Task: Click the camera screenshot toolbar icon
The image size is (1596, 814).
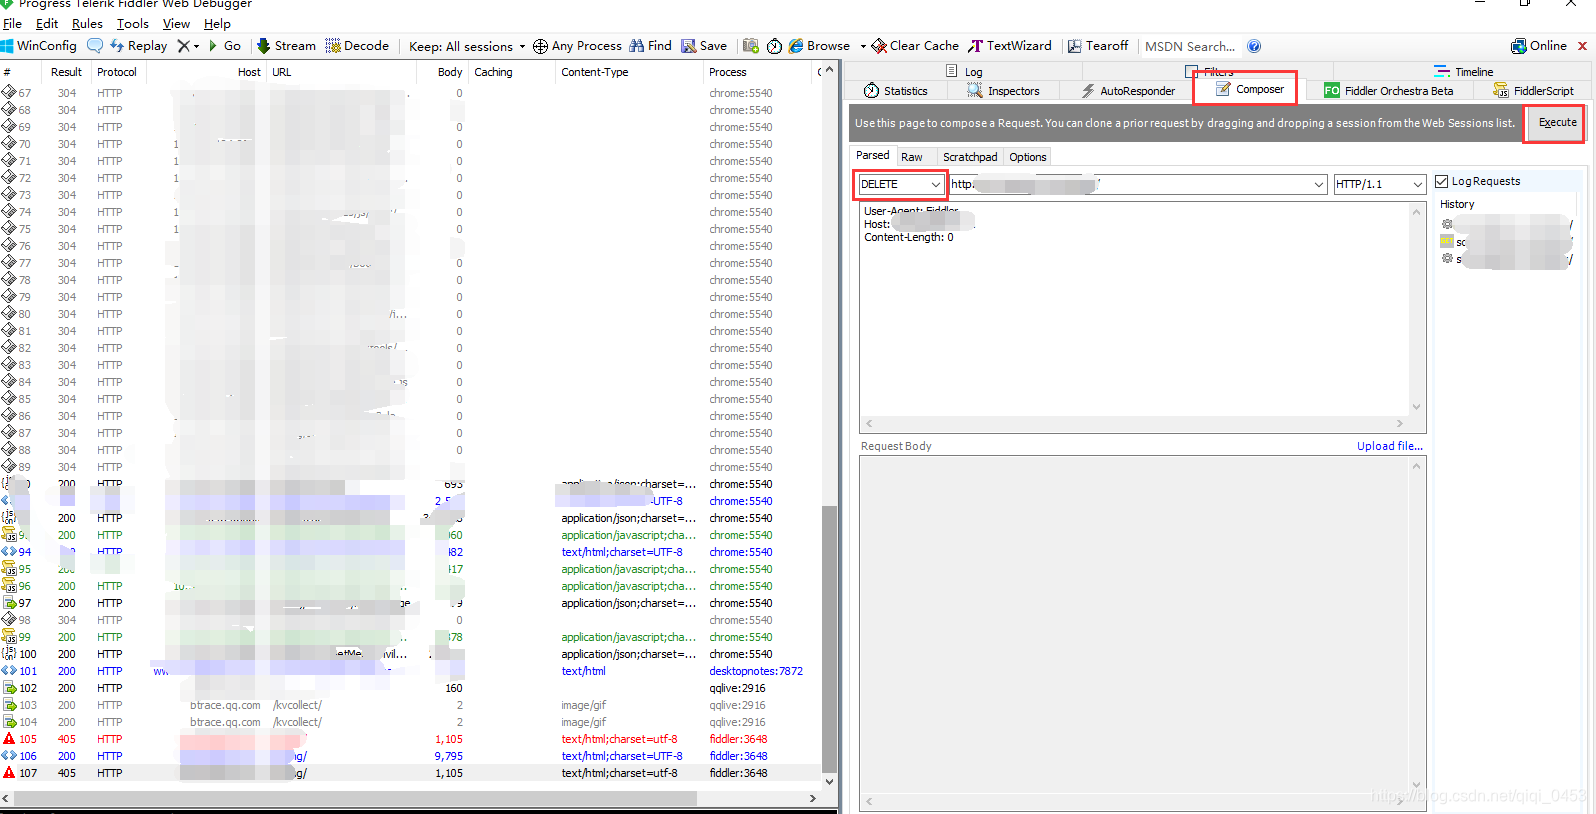Action: pyautogui.click(x=751, y=46)
